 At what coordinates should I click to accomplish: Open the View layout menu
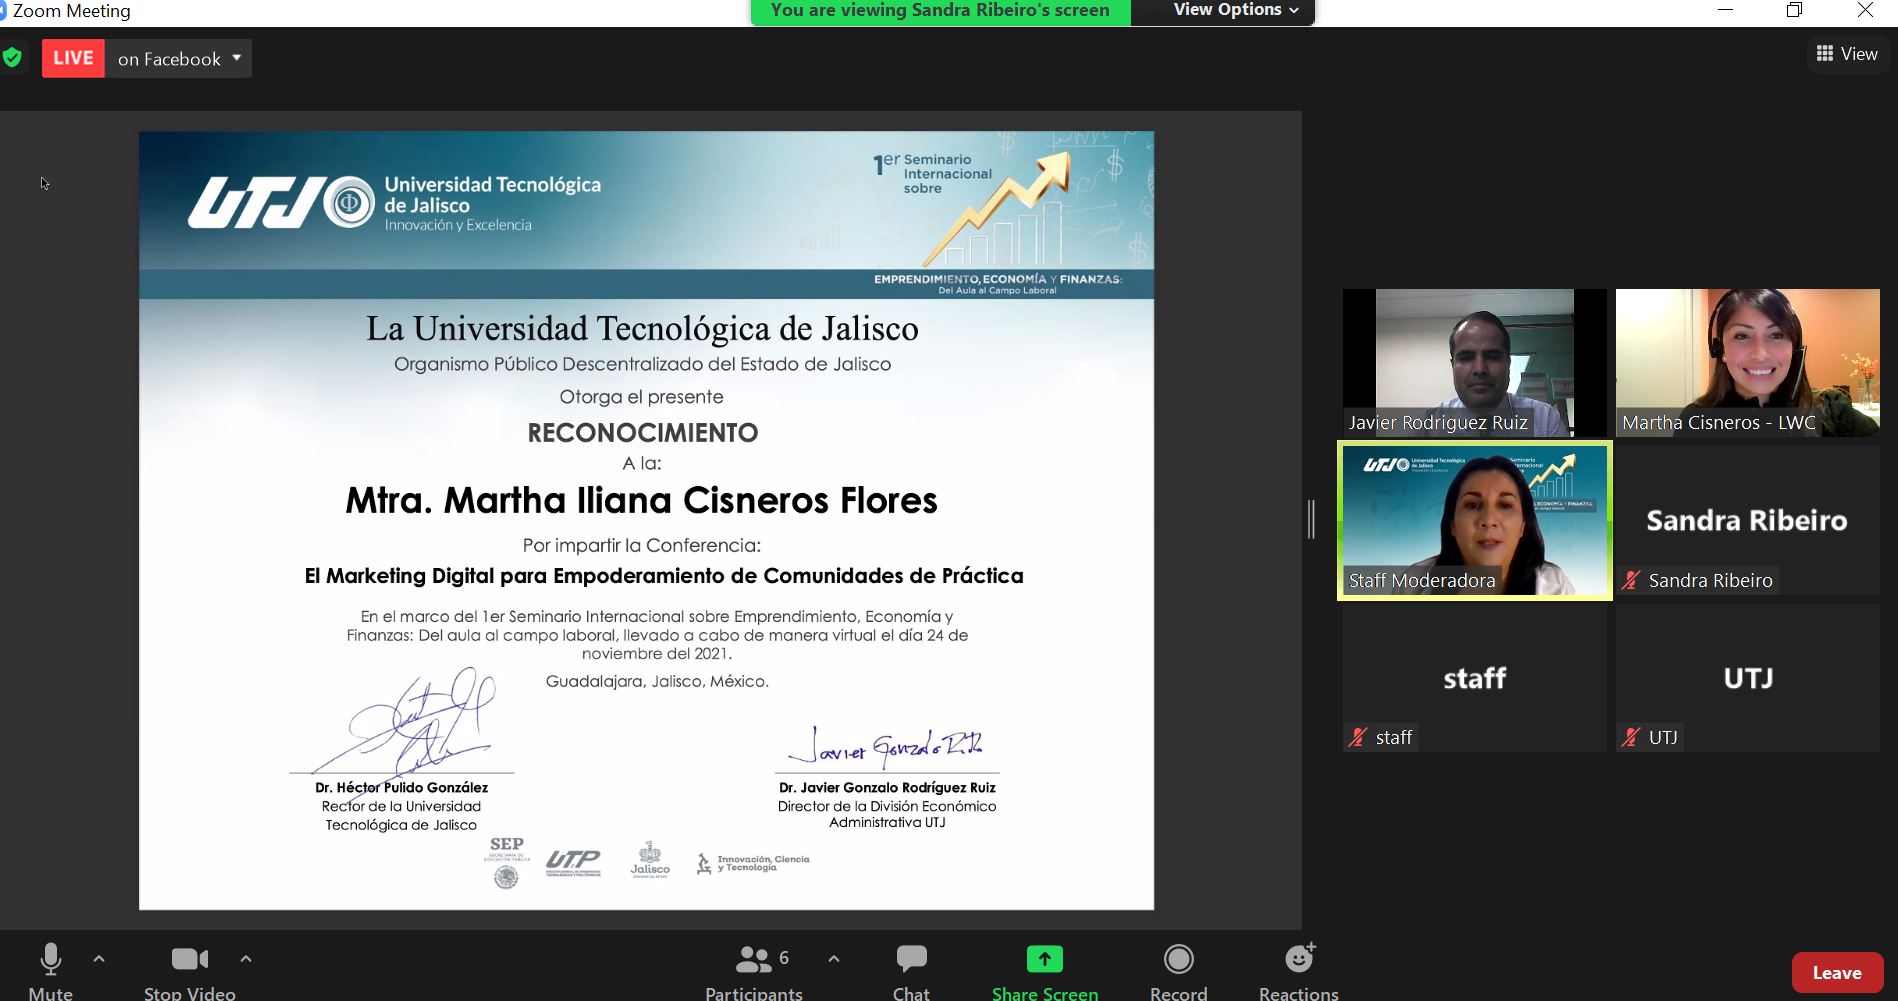coord(1846,54)
